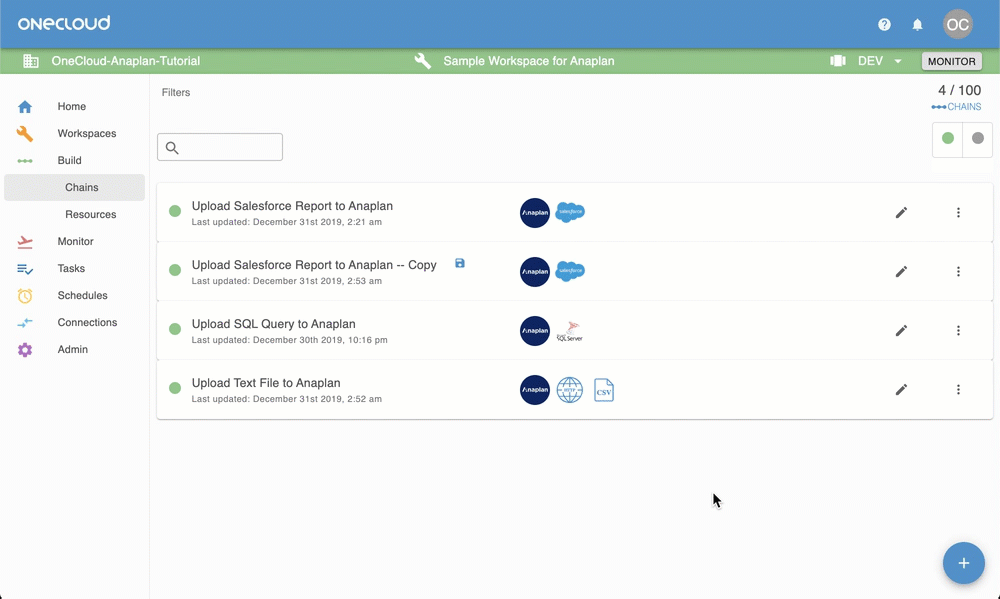Toggle the green active-chains filter
1000x599 pixels.
point(948,138)
